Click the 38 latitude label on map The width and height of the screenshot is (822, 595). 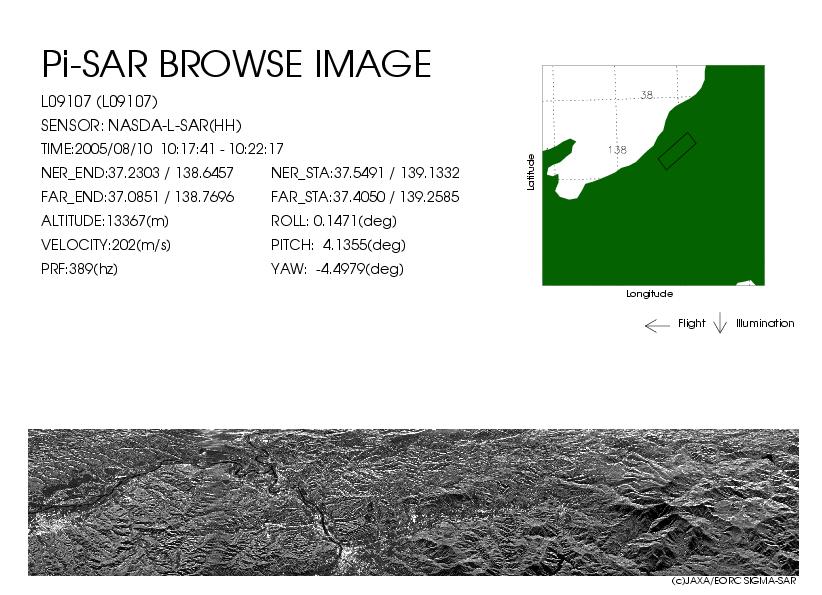(x=647, y=95)
